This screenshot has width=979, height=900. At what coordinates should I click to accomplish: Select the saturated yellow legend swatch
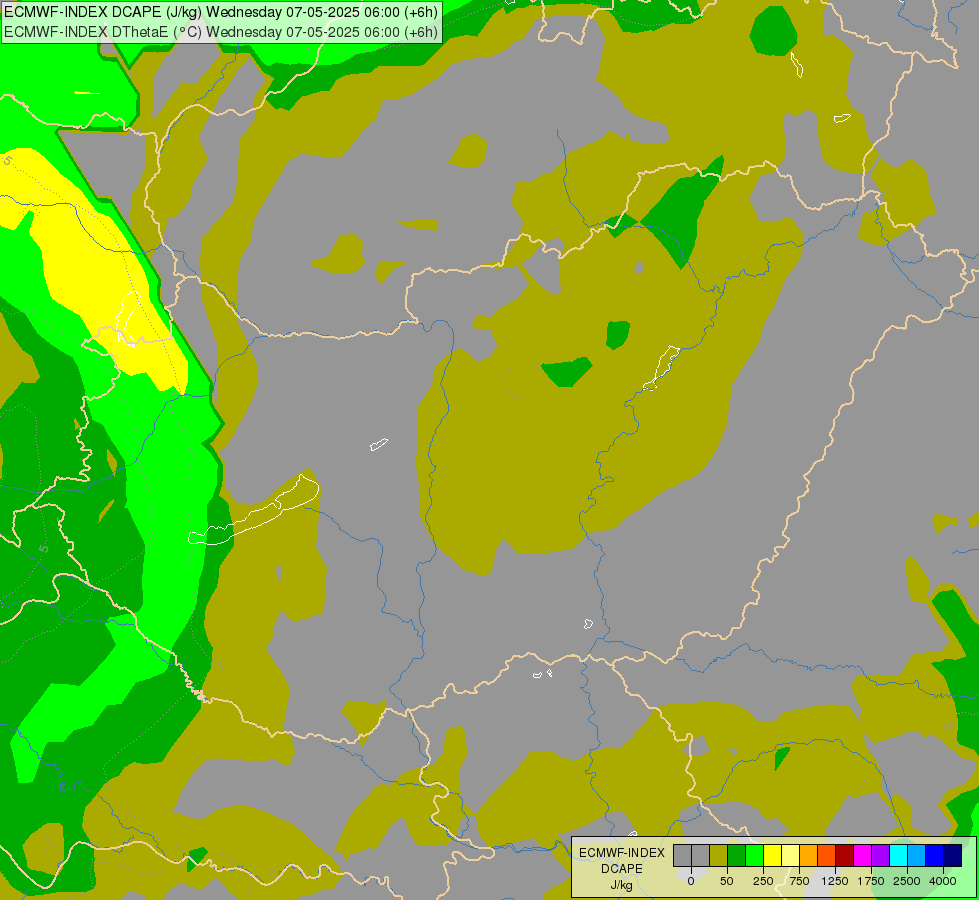(772, 855)
